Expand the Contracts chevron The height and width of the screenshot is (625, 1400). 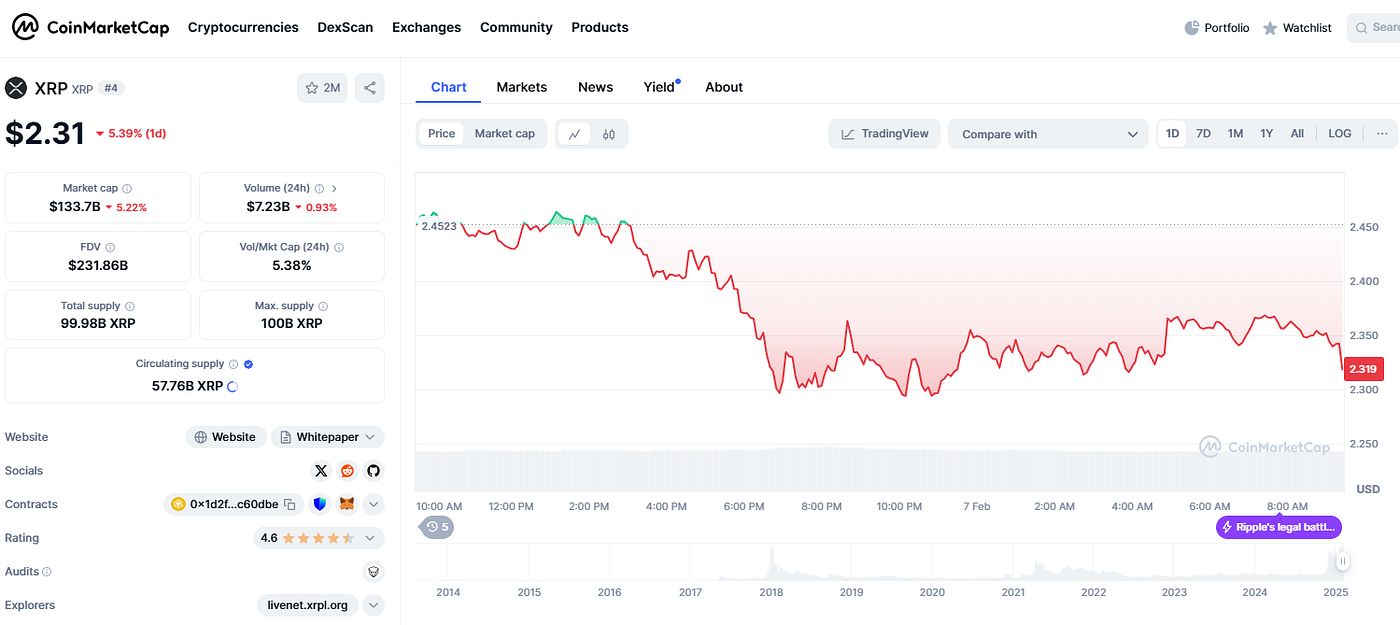click(373, 504)
